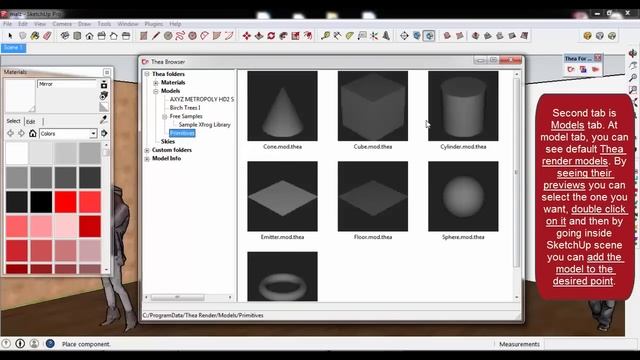Pick the Paint Bucket tool

[x=35, y=36]
